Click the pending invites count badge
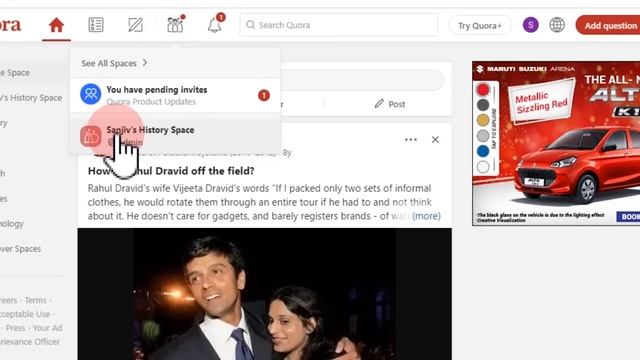 point(264,95)
